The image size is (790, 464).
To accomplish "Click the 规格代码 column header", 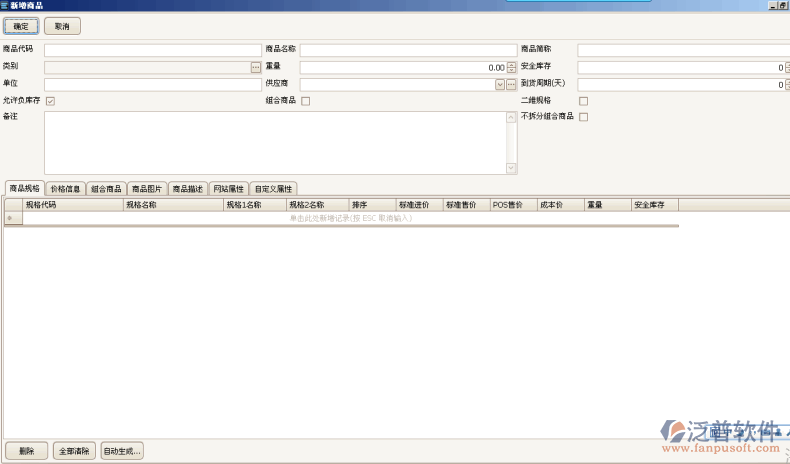I will (73, 205).
